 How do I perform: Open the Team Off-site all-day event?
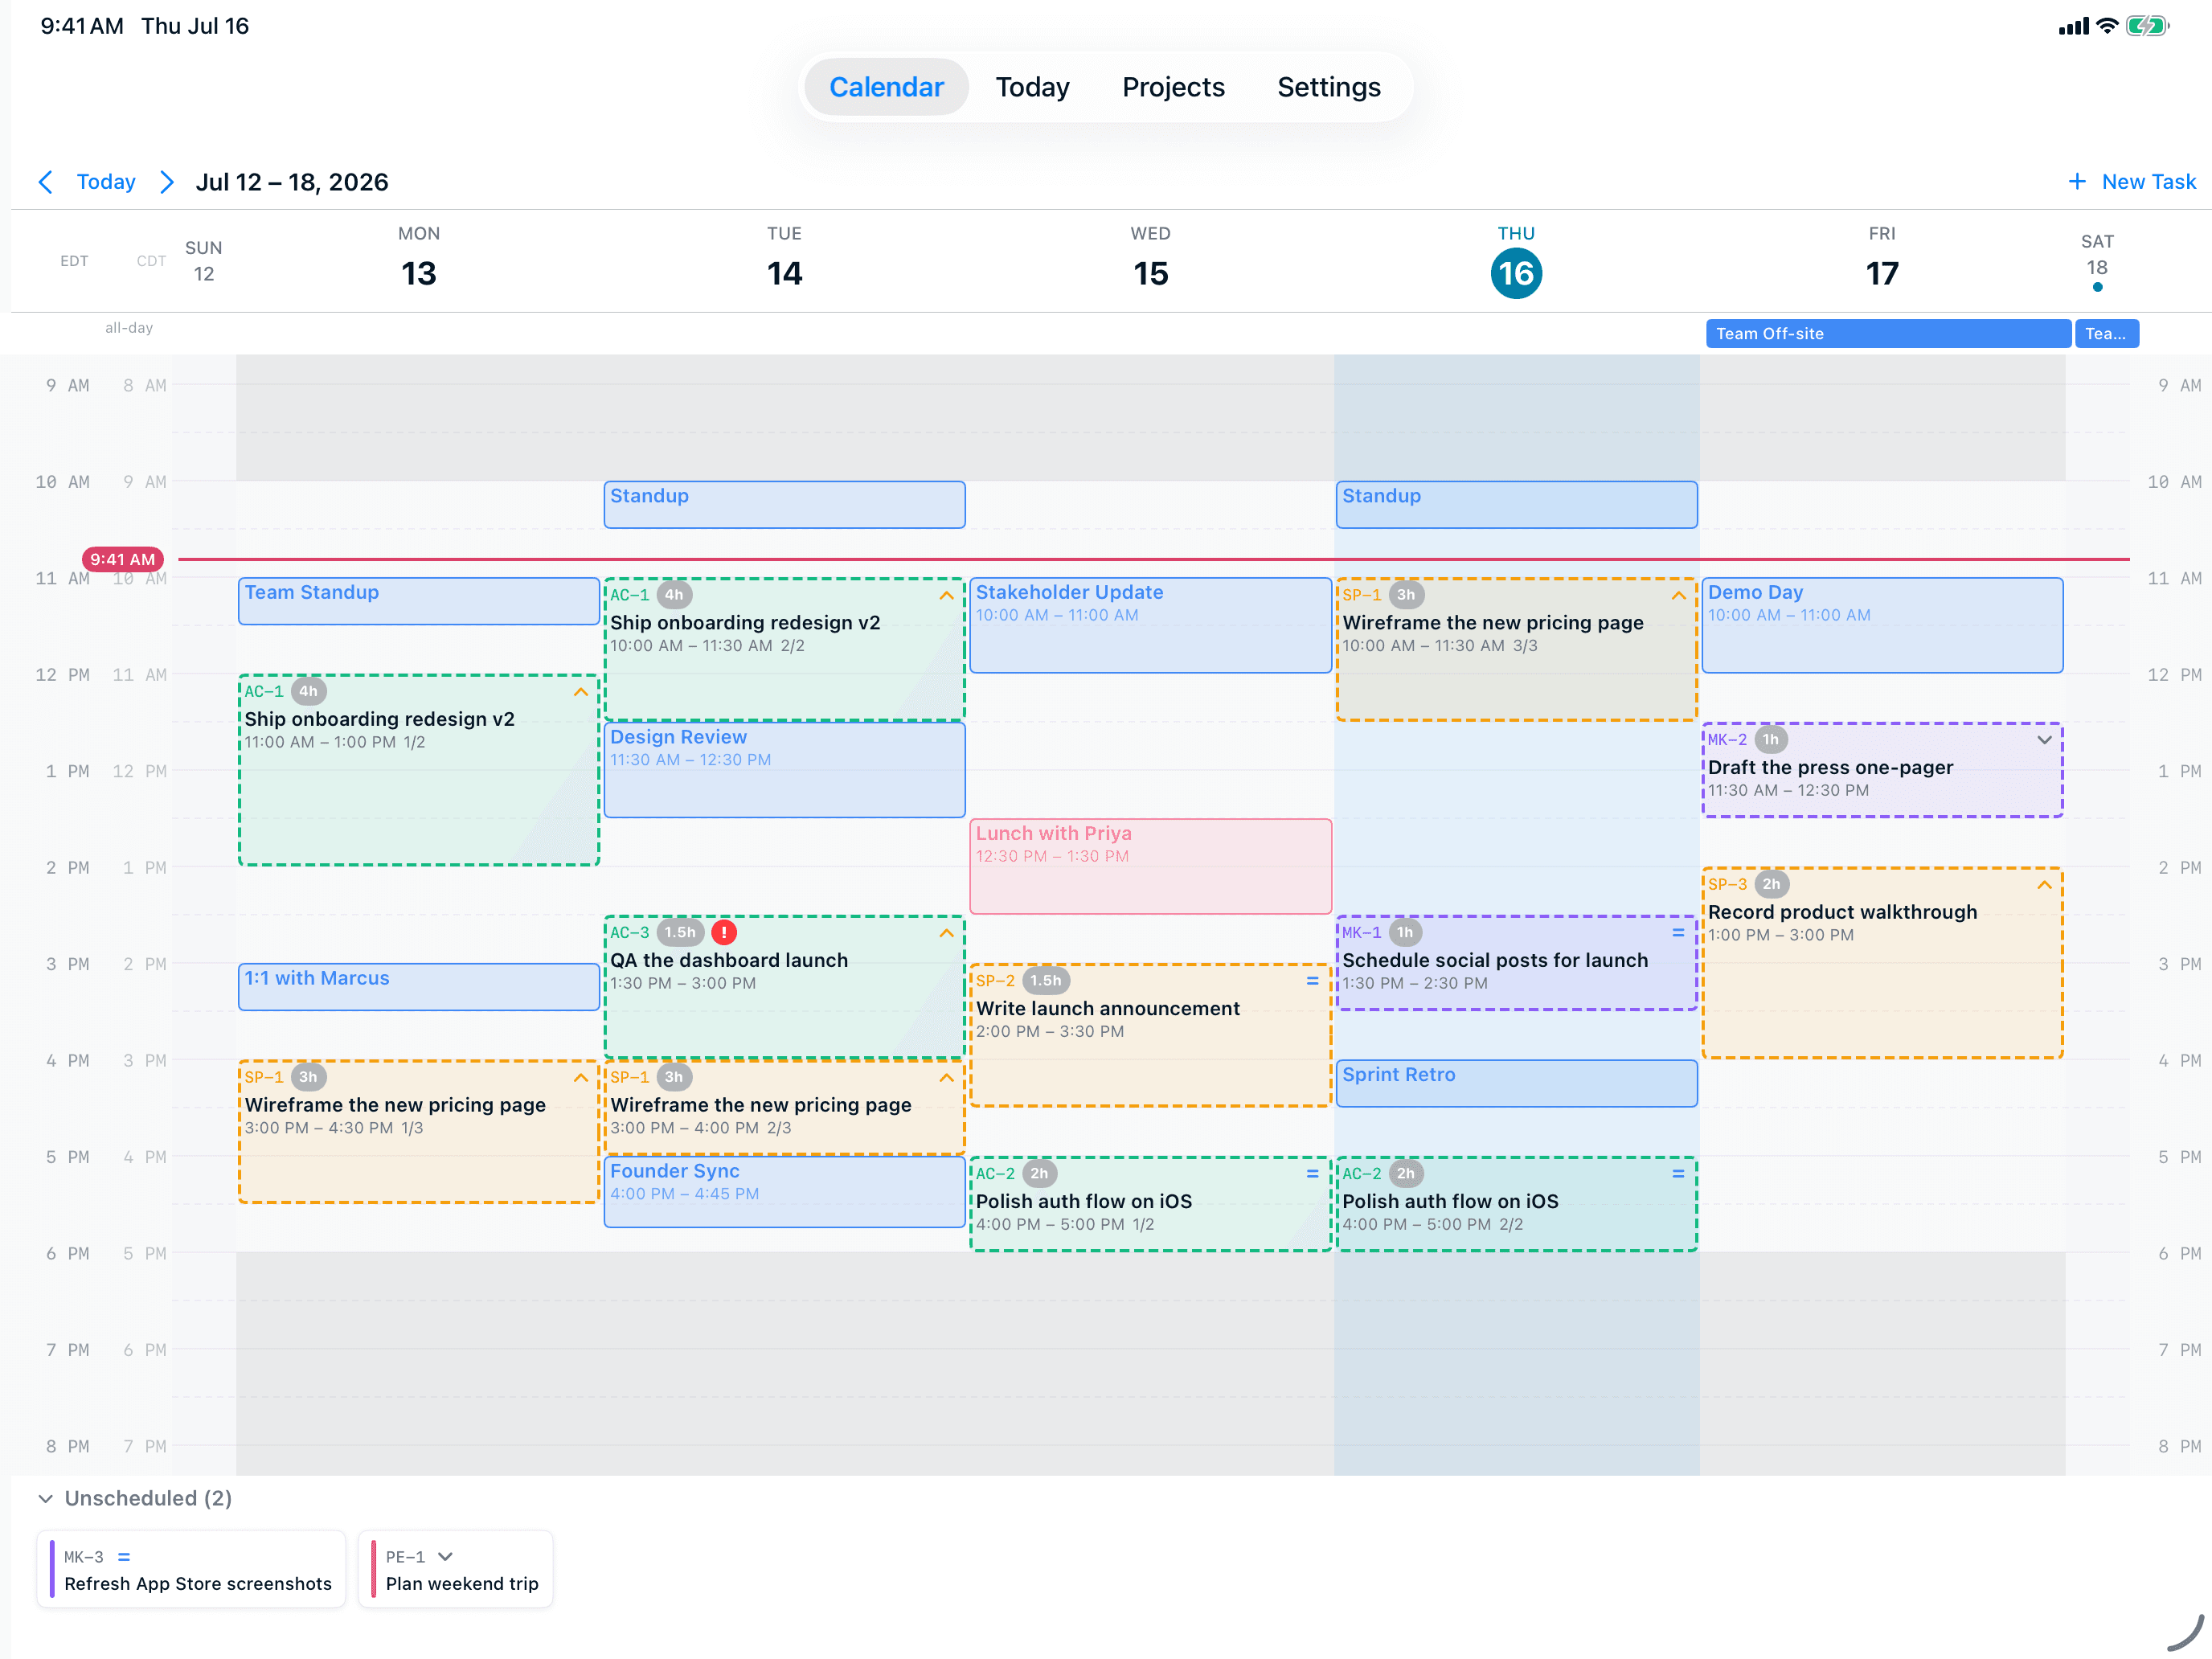(1887, 334)
